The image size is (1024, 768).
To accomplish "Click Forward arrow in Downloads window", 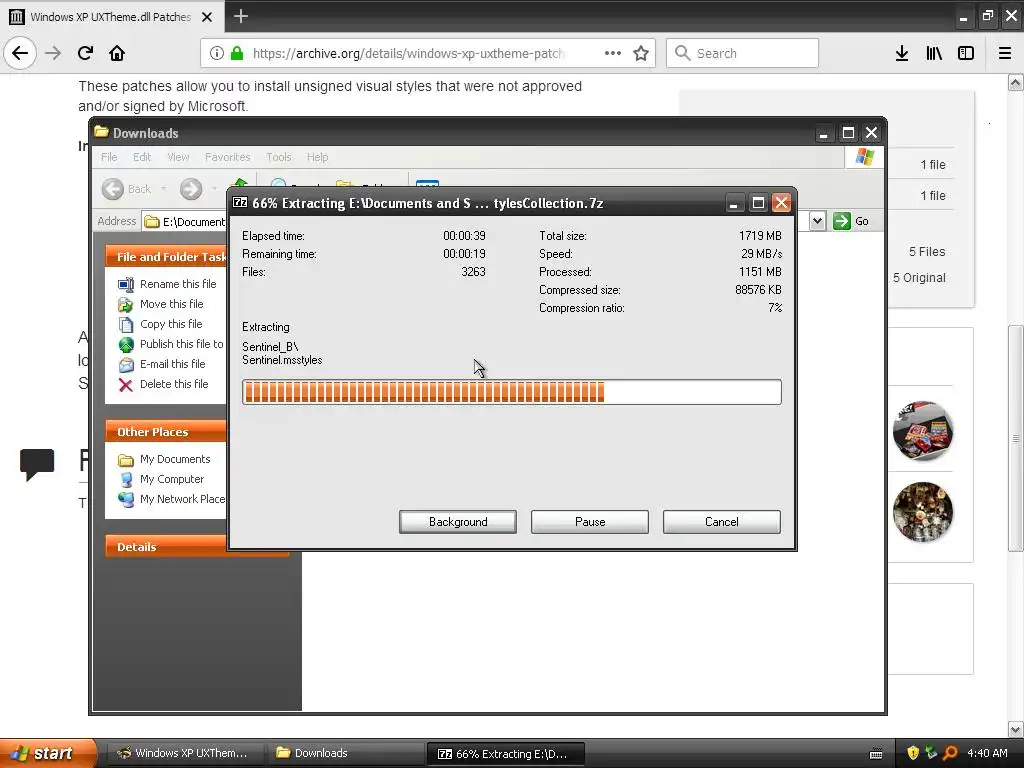I will 191,189.
